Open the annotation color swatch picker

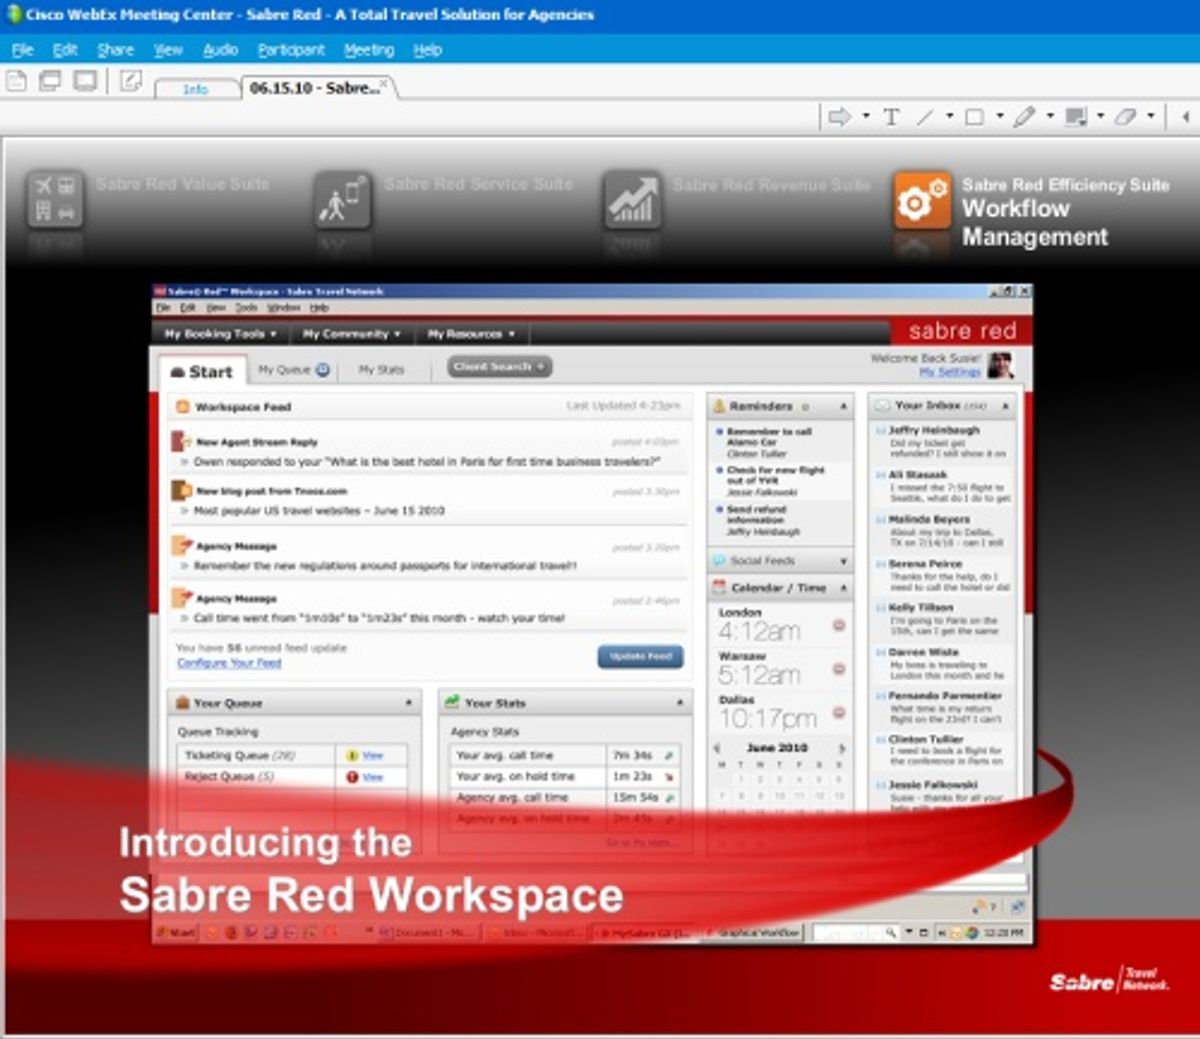pos(1076,117)
